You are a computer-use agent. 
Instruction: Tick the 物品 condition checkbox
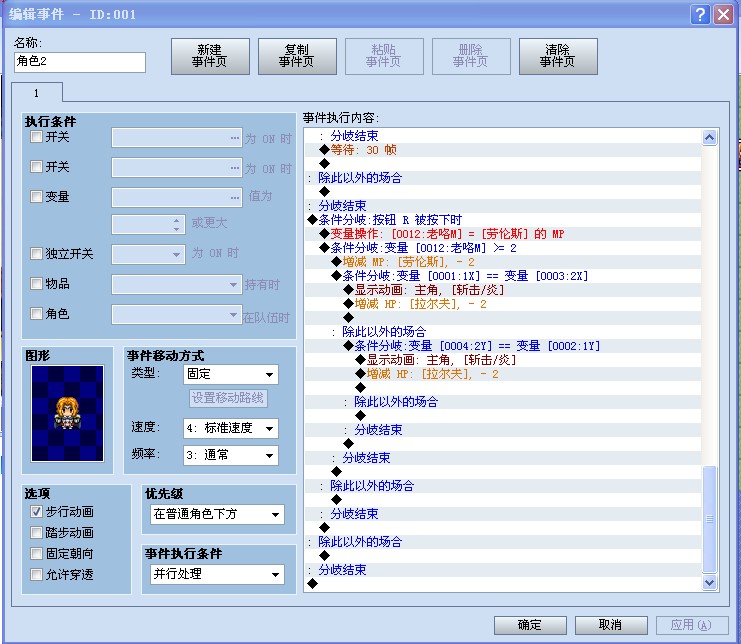coord(36,283)
